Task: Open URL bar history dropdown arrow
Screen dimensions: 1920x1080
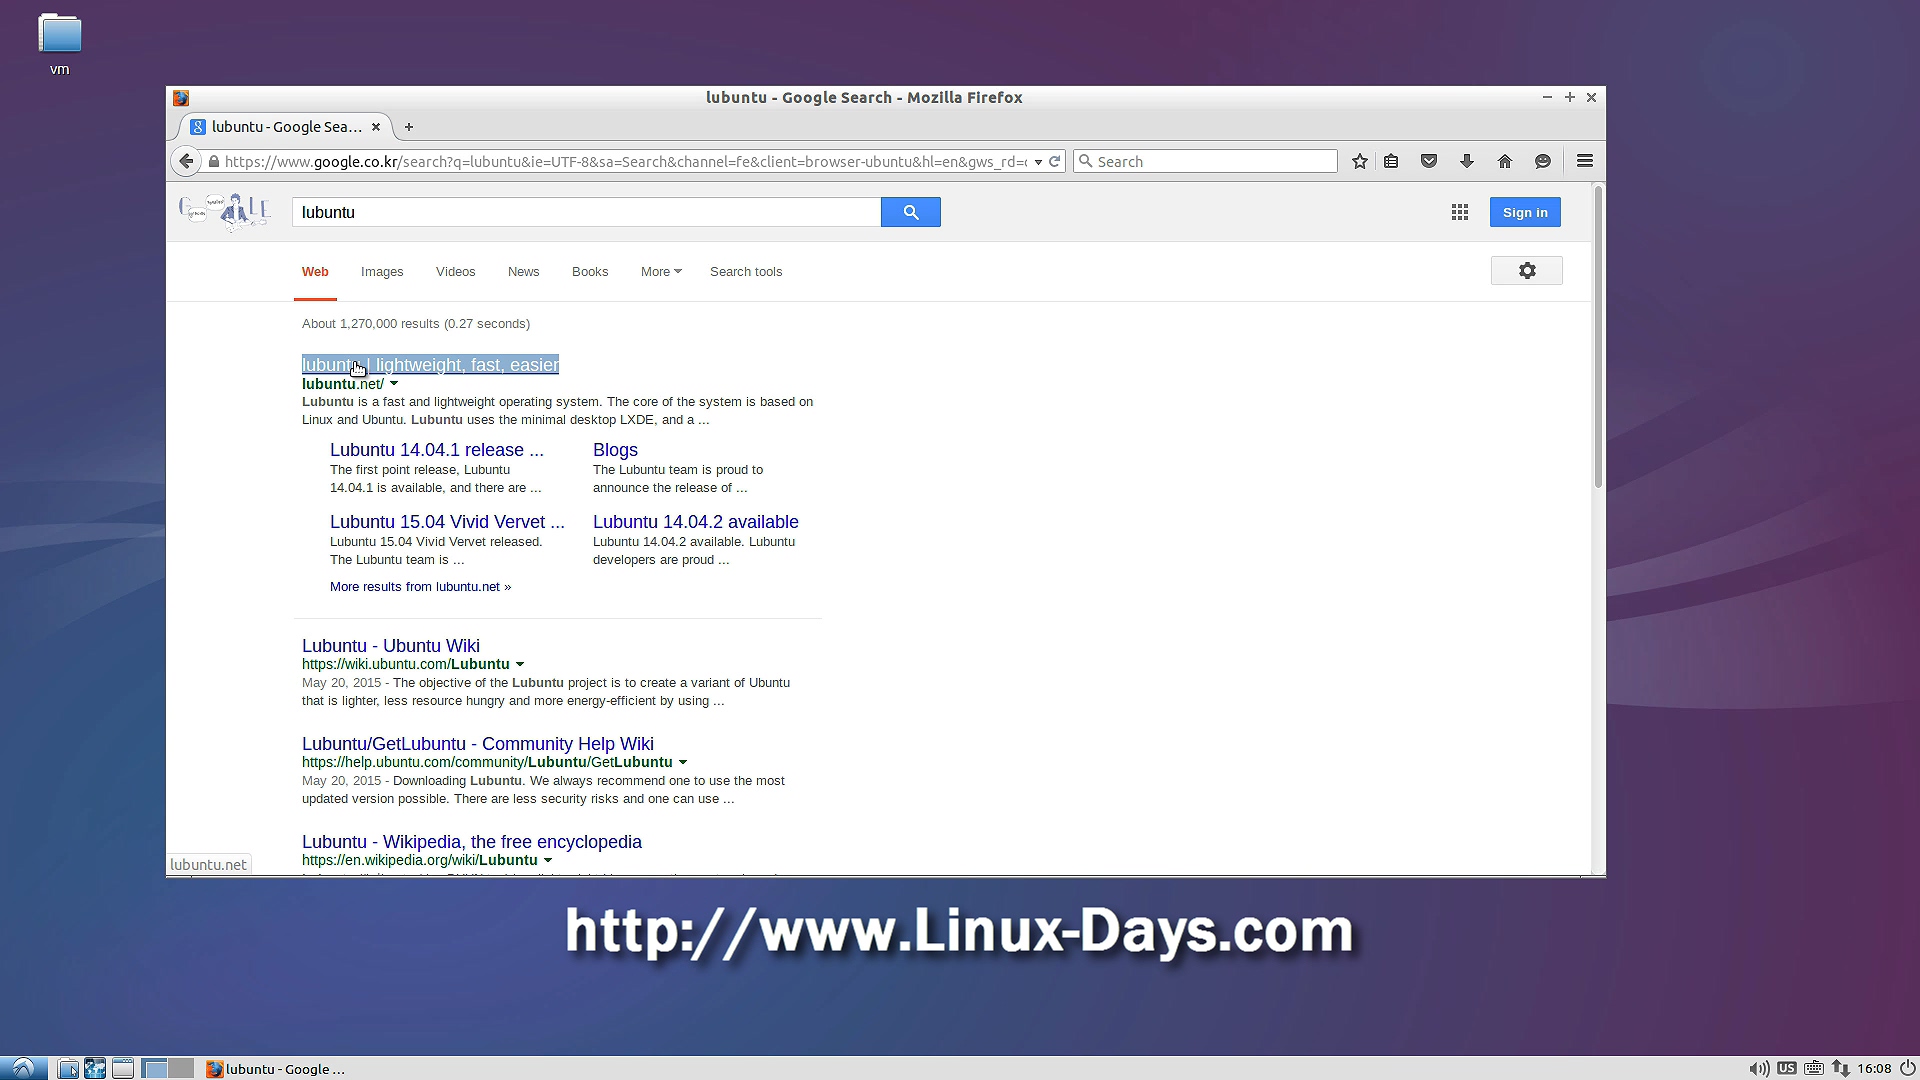Action: click(x=1038, y=162)
